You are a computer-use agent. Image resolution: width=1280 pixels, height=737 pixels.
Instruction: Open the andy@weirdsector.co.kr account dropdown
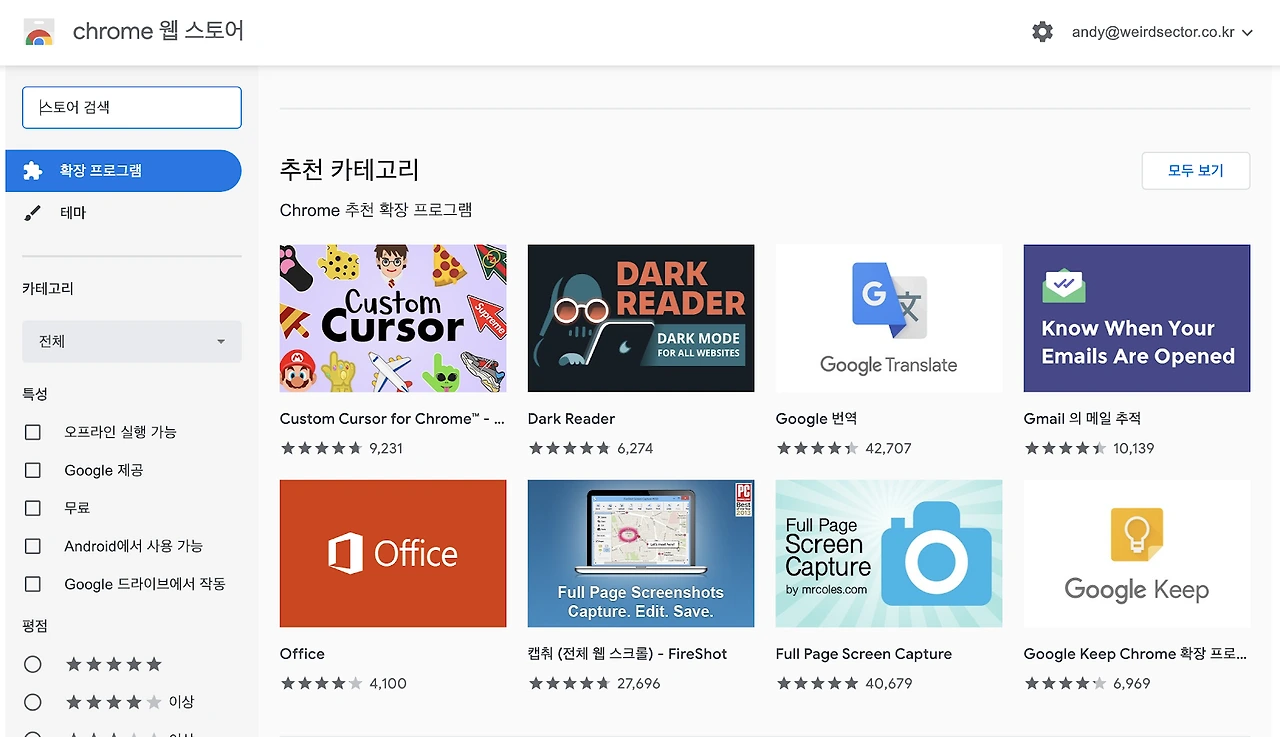click(1162, 32)
